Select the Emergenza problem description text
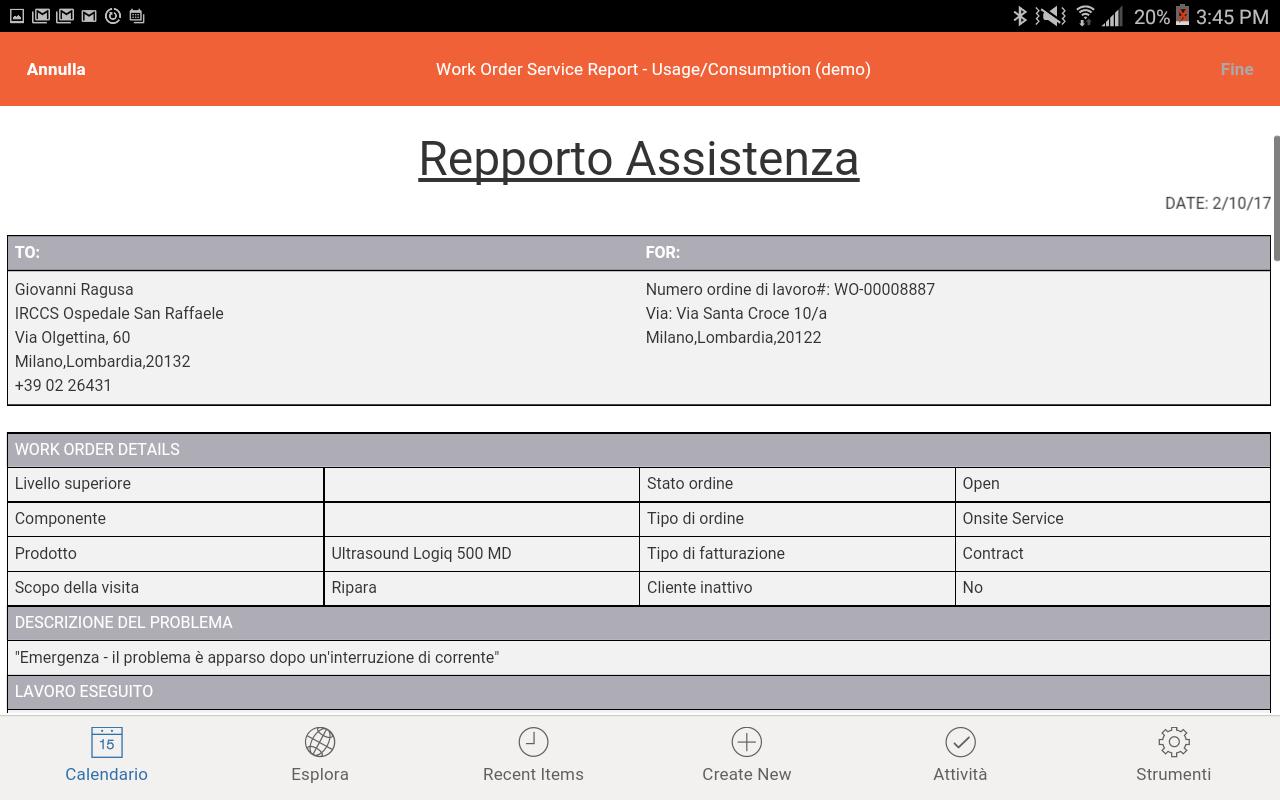This screenshot has height=800, width=1280. [257, 657]
